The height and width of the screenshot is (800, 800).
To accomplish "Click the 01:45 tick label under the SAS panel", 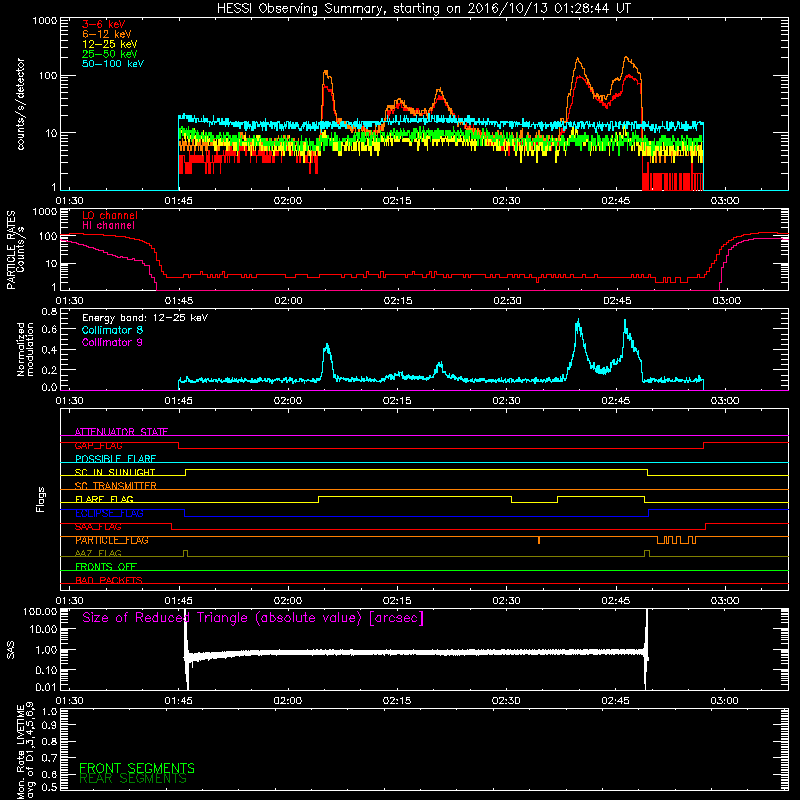I will (x=179, y=701).
